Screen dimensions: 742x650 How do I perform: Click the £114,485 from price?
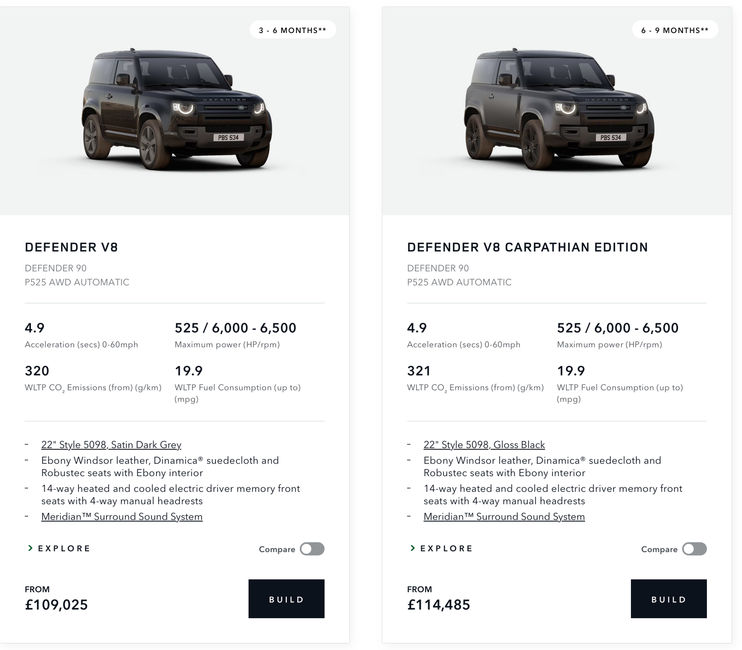pyautogui.click(x=439, y=605)
